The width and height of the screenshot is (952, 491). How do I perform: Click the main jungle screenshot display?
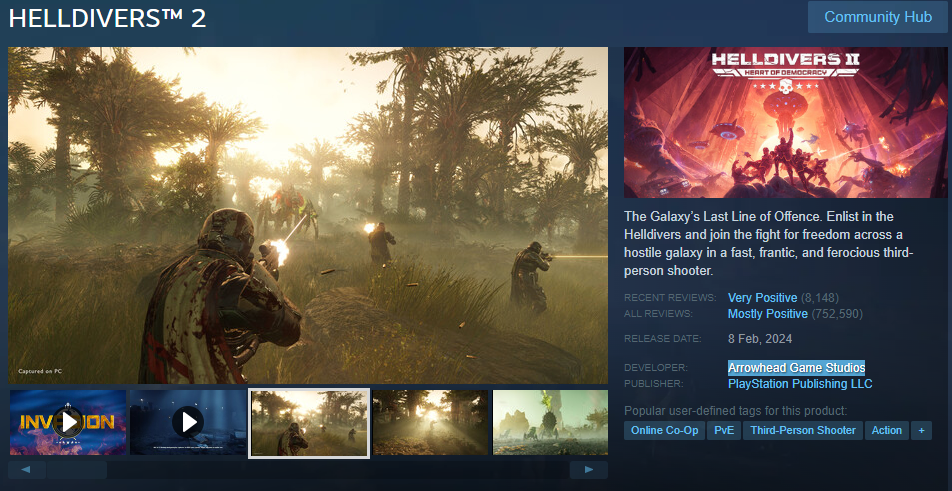(x=308, y=215)
